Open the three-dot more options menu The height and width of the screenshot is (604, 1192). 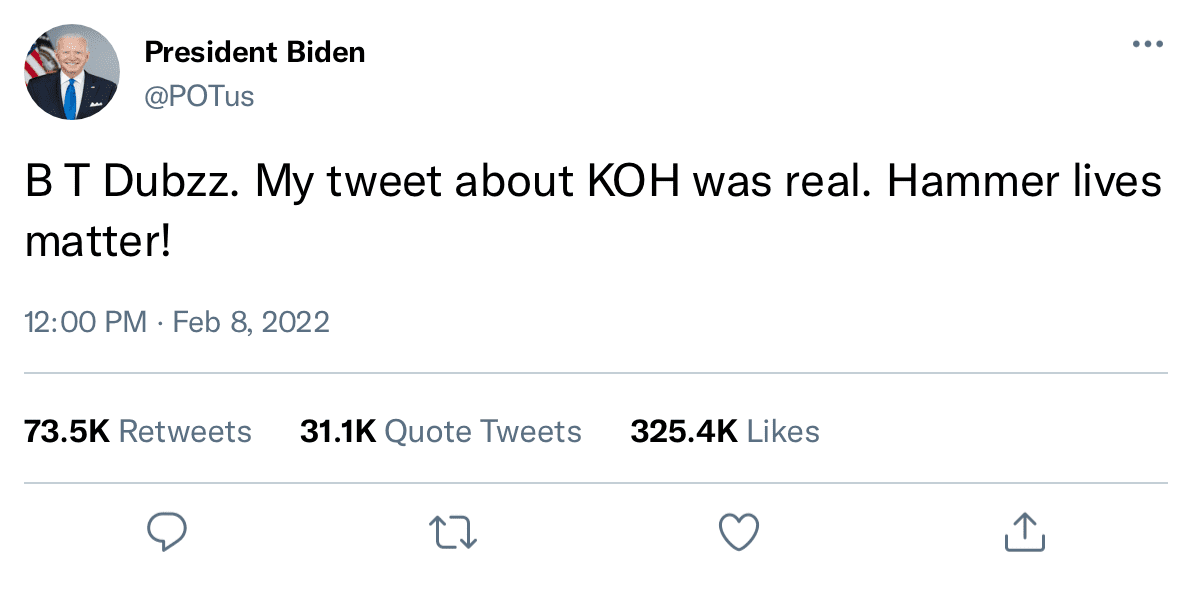1148,45
